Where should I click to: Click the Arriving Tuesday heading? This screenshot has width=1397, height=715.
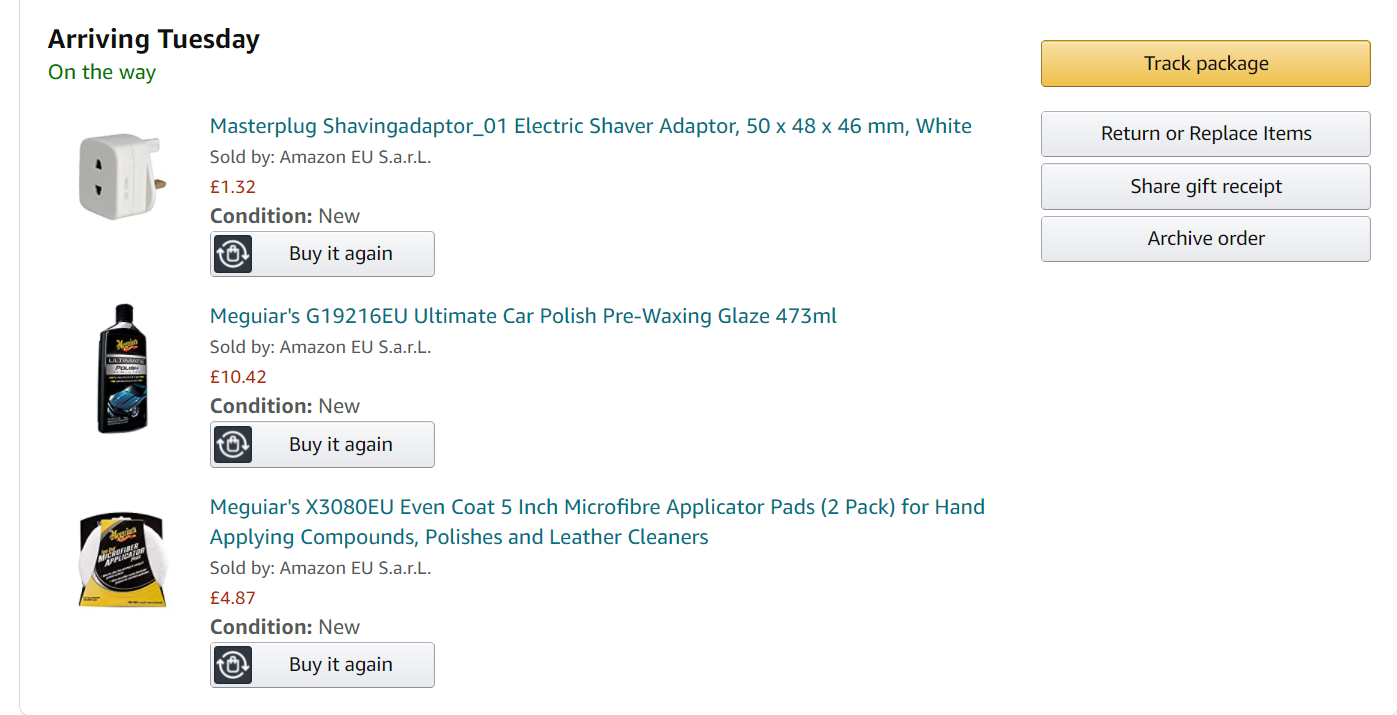[154, 39]
